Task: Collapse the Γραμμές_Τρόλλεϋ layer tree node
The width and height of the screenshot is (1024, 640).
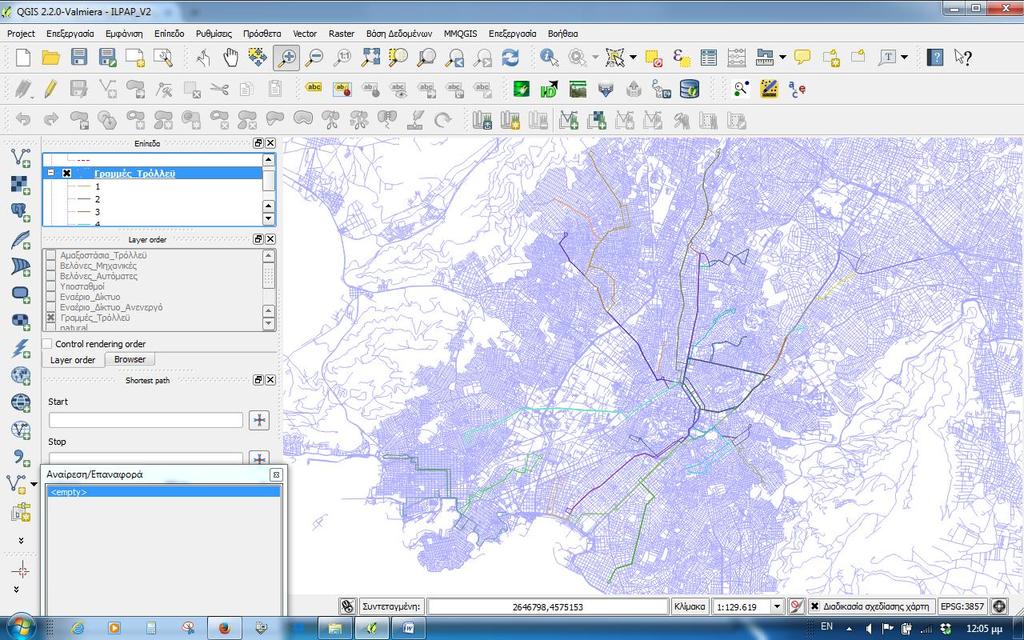Action: pos(51,173)
